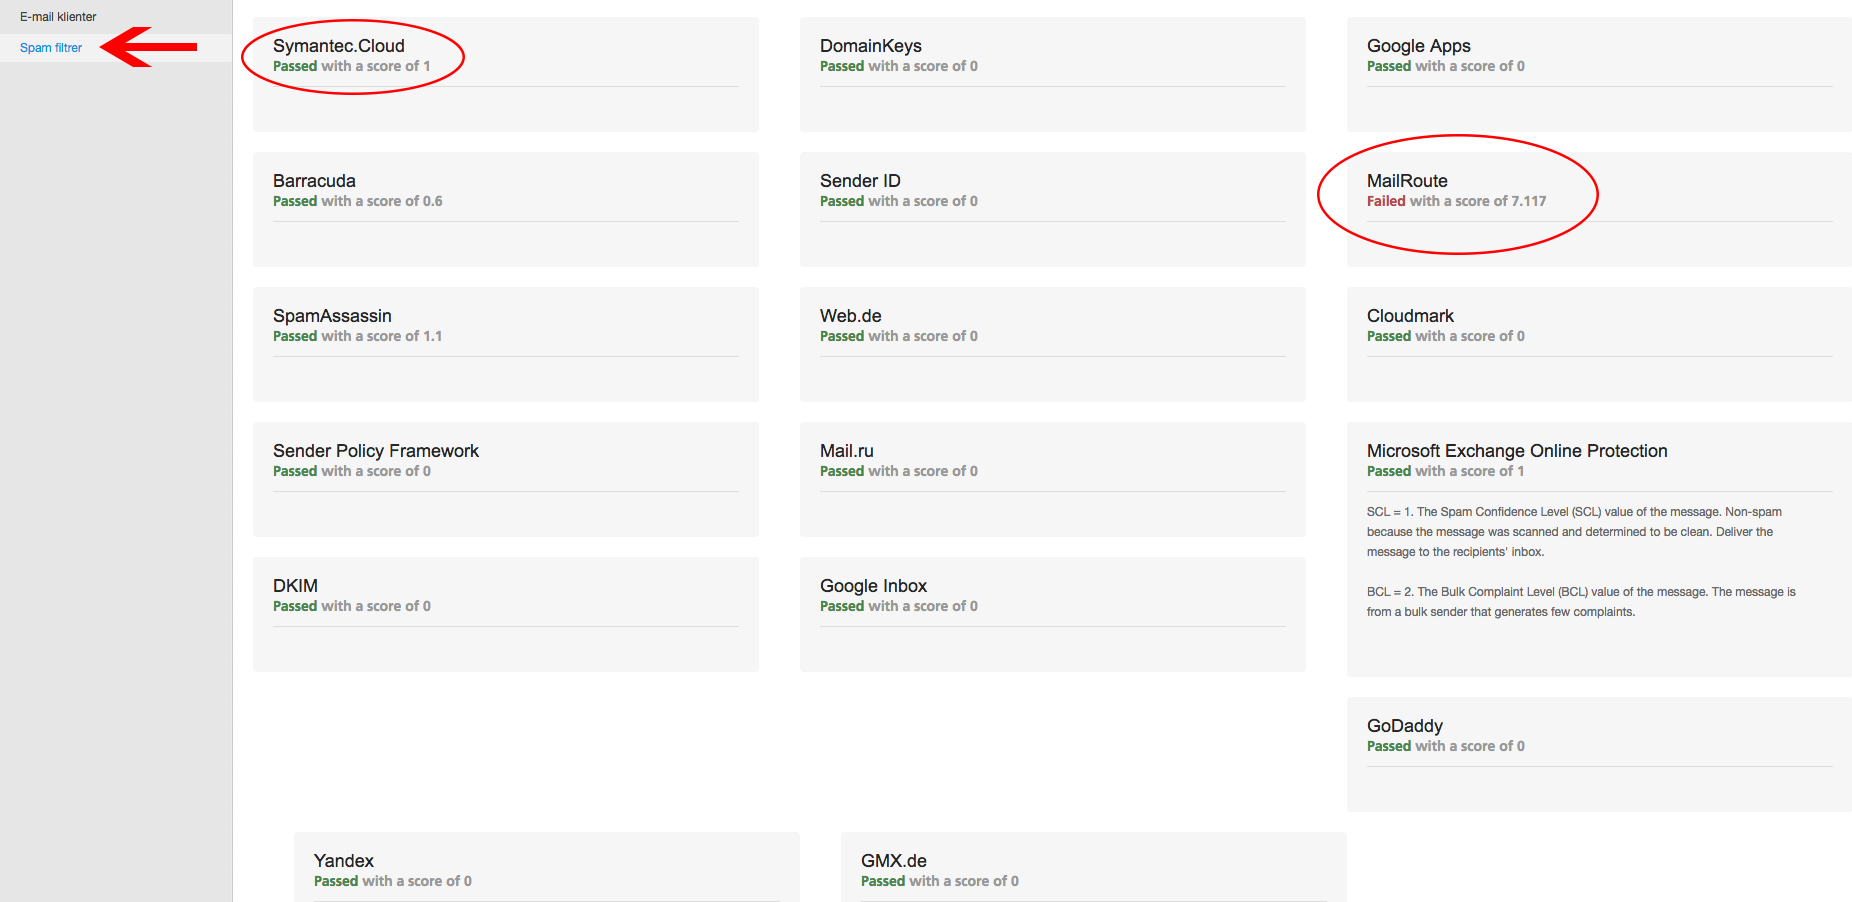Viewport: 1852px width, 902px height.
Task: Select 'Failed with a score of 7.117' text
Action: click(x=1457, y=201)
